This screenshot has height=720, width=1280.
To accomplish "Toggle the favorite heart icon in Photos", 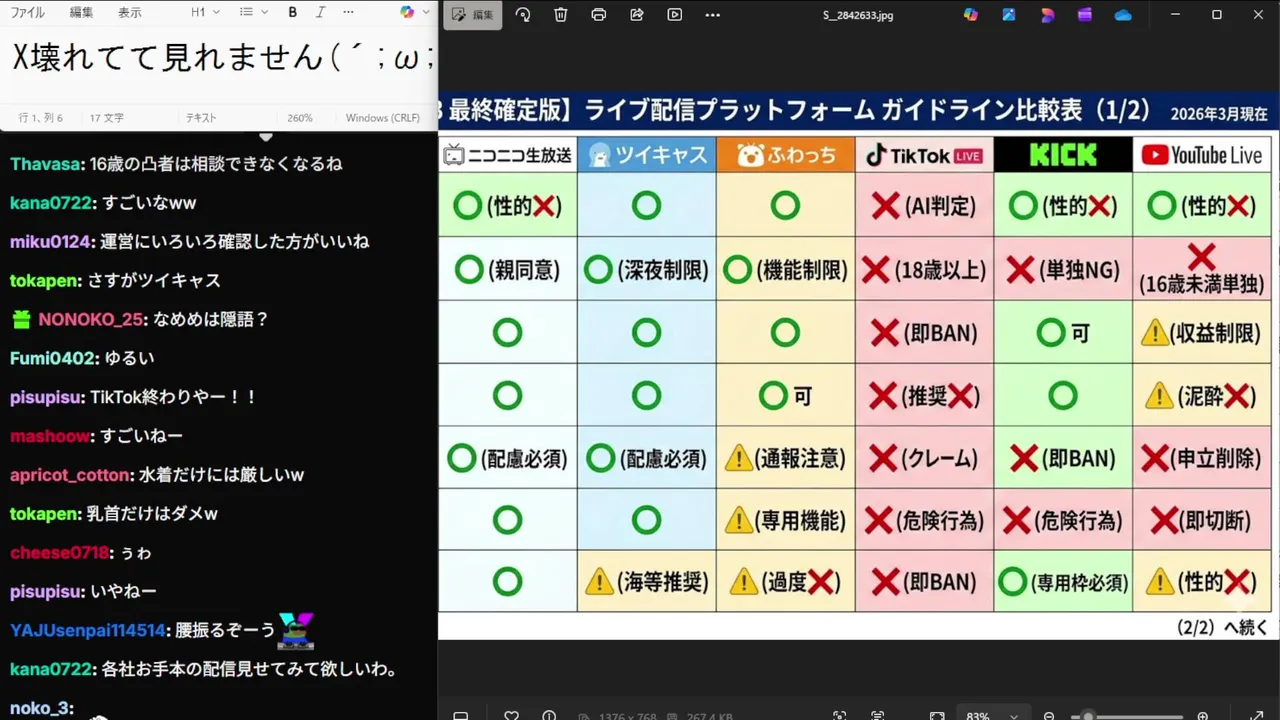I will pos(511,716).
